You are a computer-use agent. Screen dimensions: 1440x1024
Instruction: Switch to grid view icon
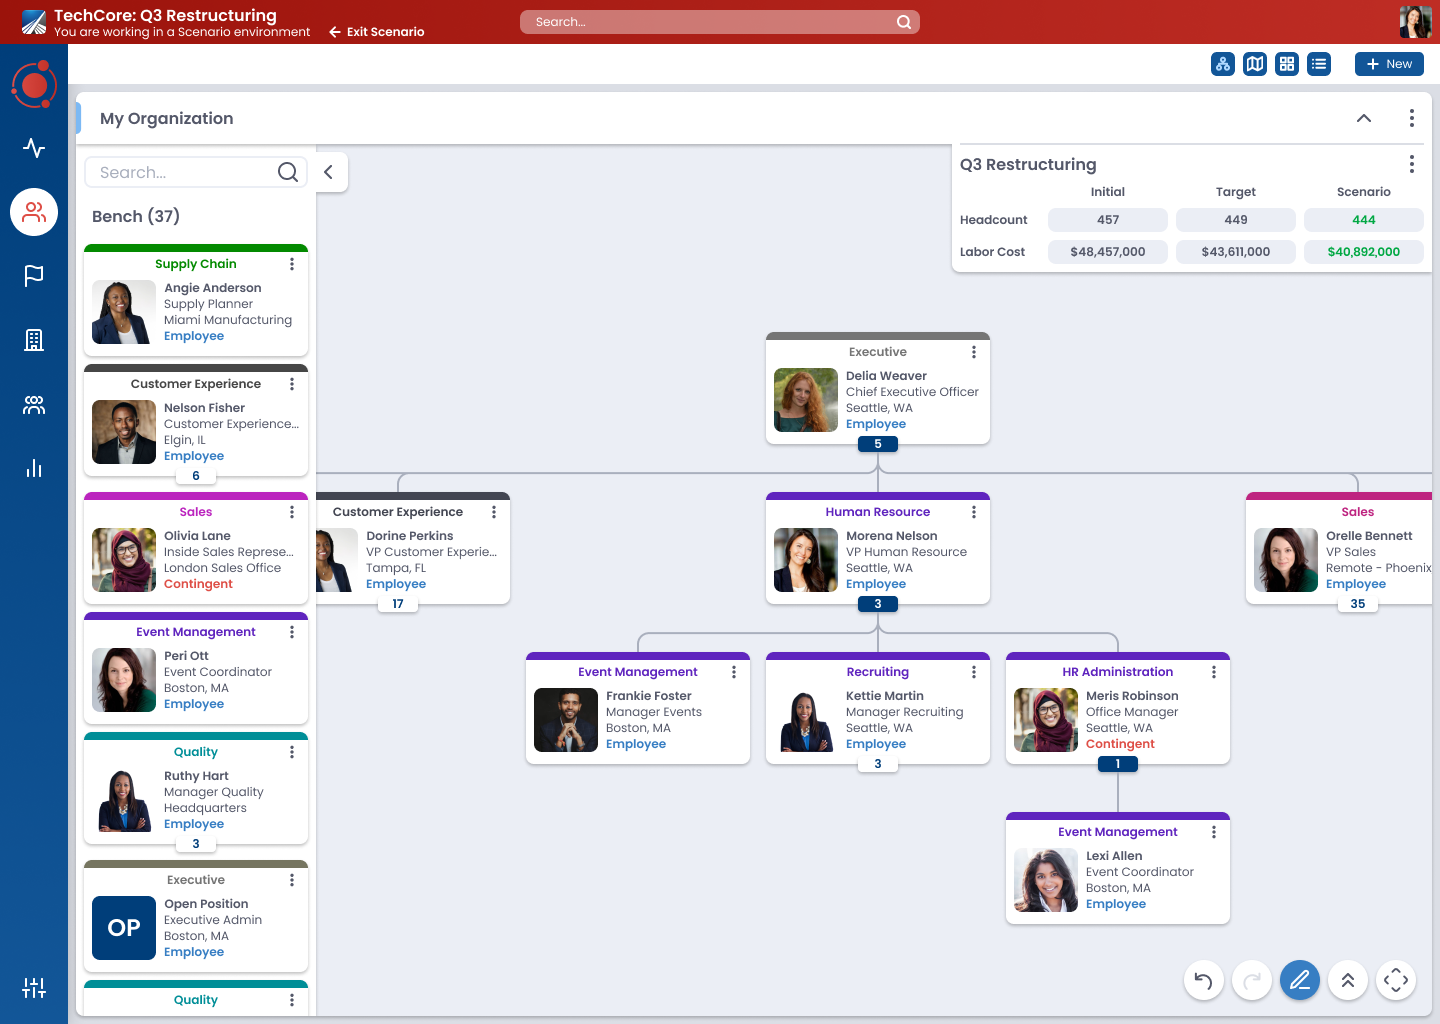[x=1287, y=64]
